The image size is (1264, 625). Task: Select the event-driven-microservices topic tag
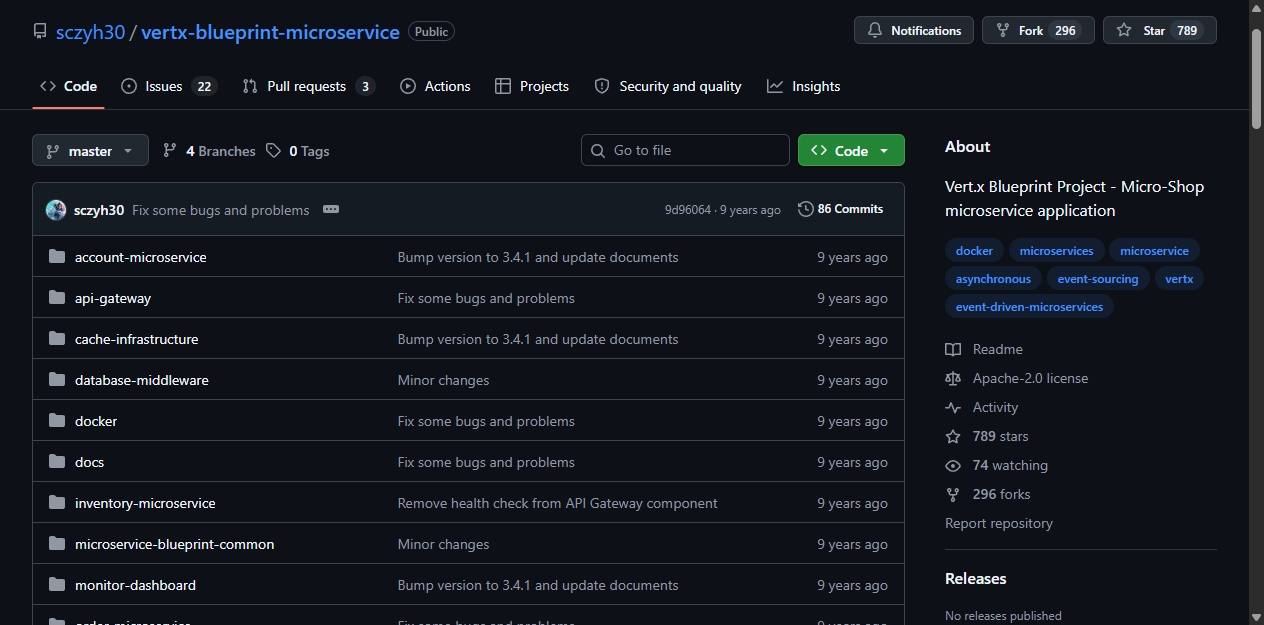[1029, 307]
